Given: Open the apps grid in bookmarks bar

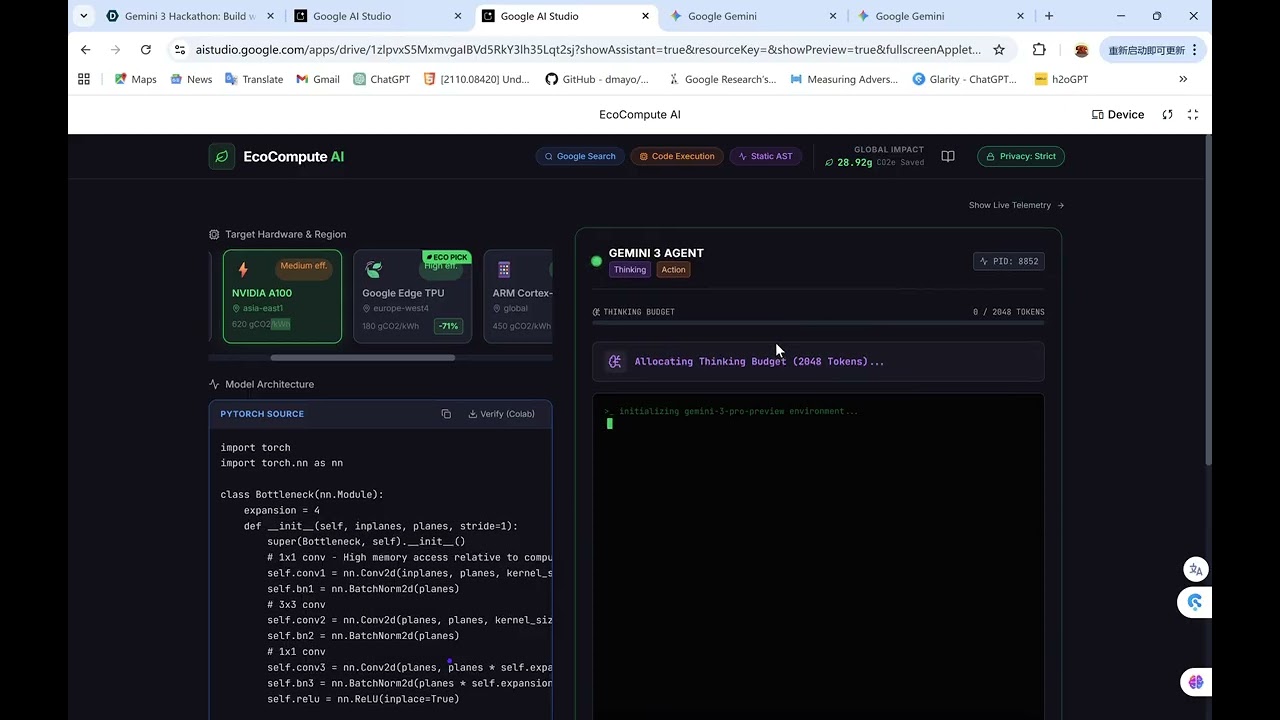Looking at the screenshot, I should coord(84,79).
